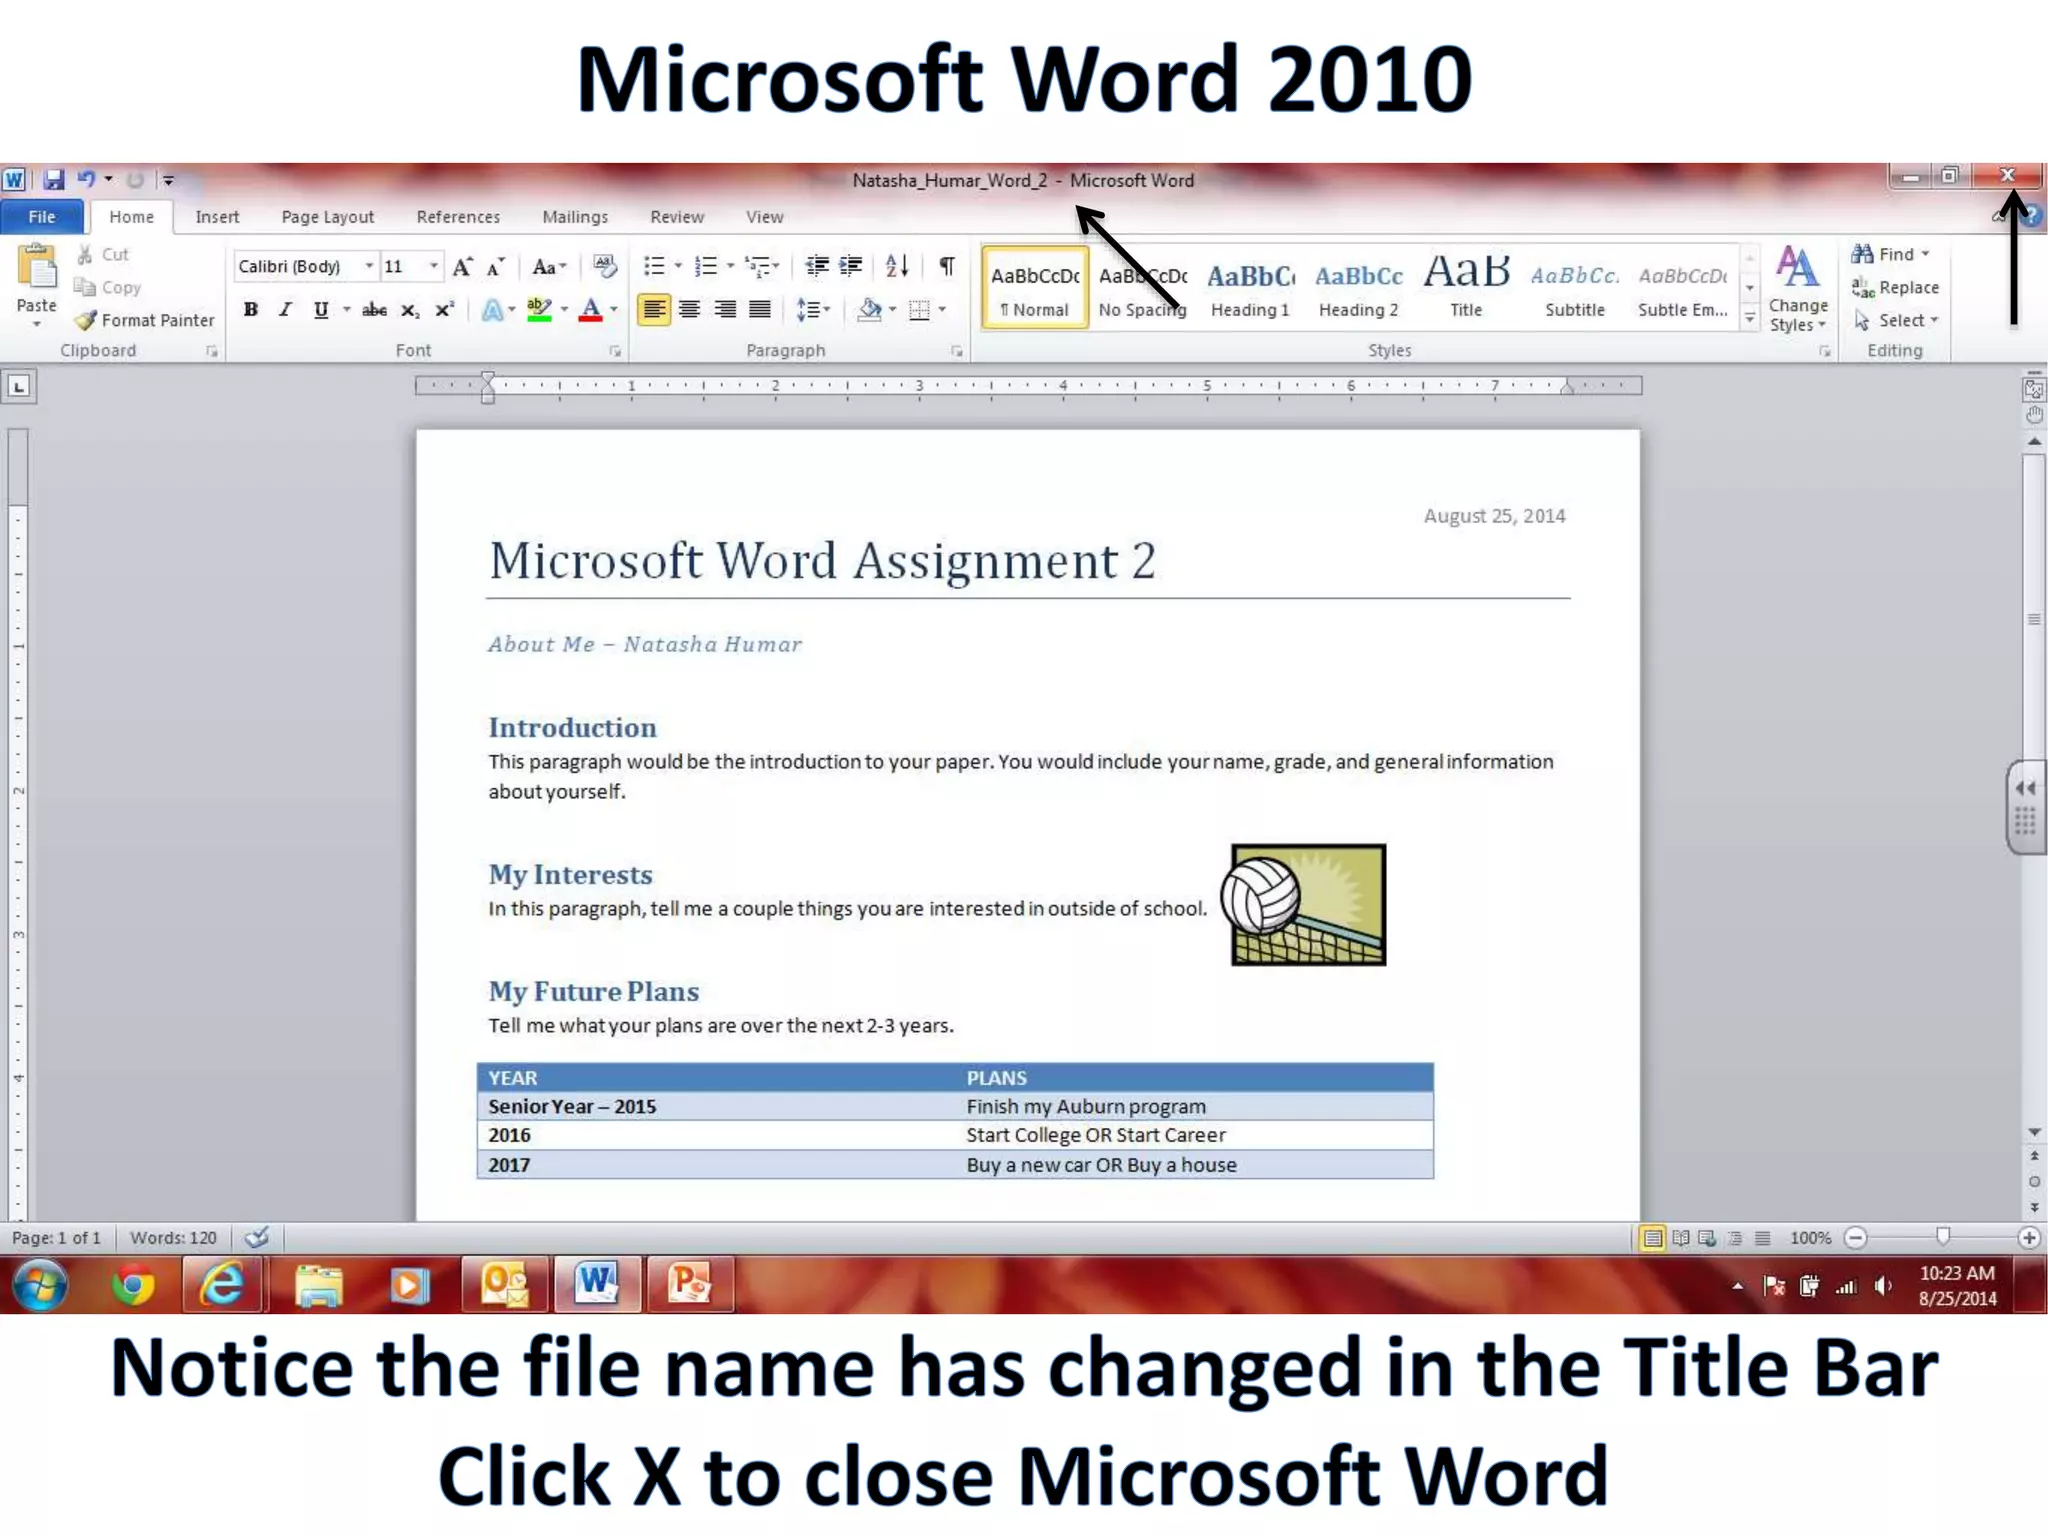Image resolution: width=2048 pixels, height=1536 pixels.
Task: Switch to the Page Layout tab
Action: click(327, 217)
